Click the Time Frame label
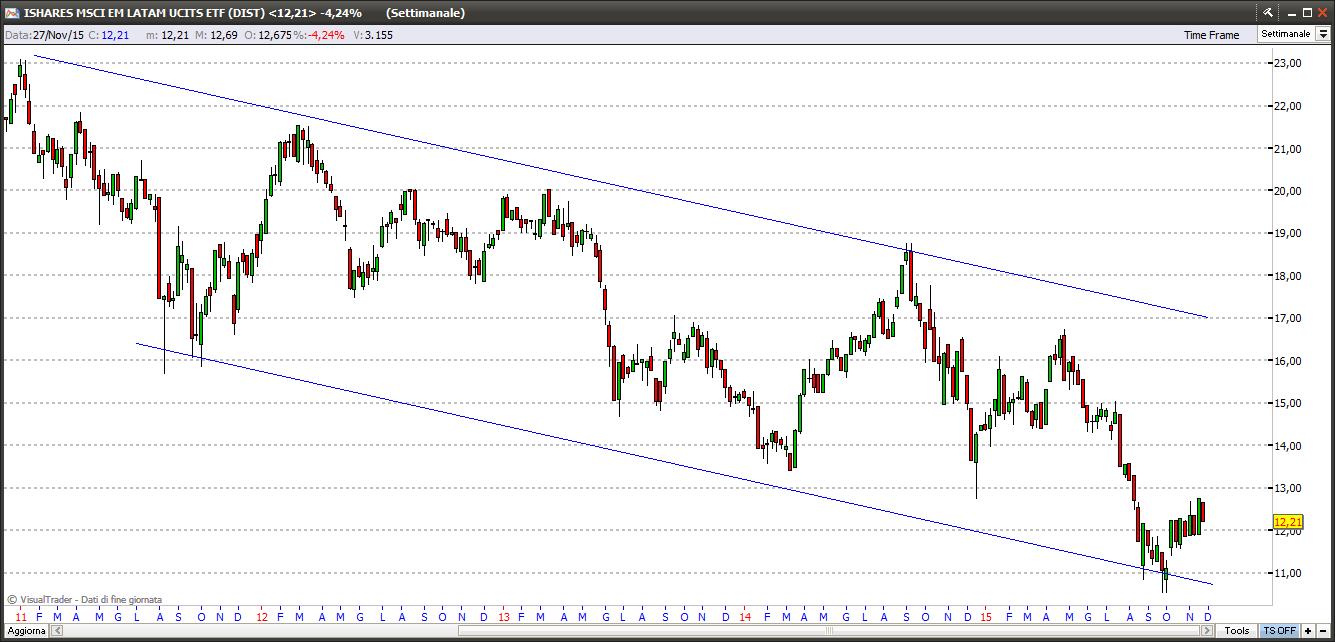This screenshot has height=642, width=1335. pos(1211,35)
